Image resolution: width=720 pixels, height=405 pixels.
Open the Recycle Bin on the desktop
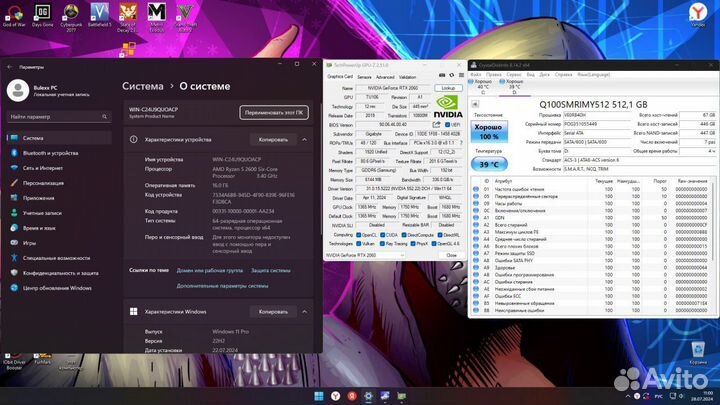click(698, 354)
